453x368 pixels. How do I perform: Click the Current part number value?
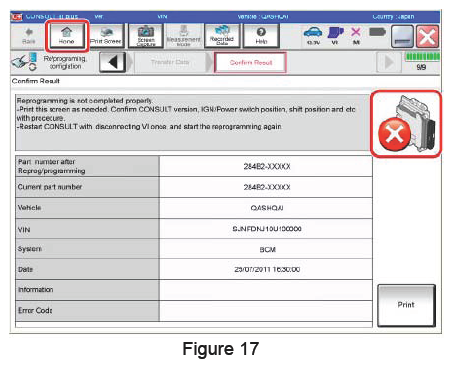click(267, 187)
